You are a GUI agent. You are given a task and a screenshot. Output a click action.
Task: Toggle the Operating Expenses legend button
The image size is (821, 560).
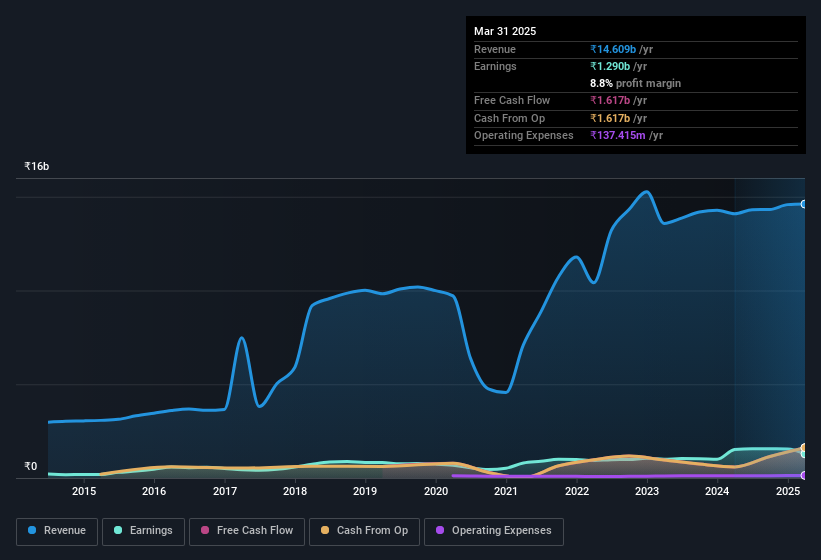tap(494, 531)
